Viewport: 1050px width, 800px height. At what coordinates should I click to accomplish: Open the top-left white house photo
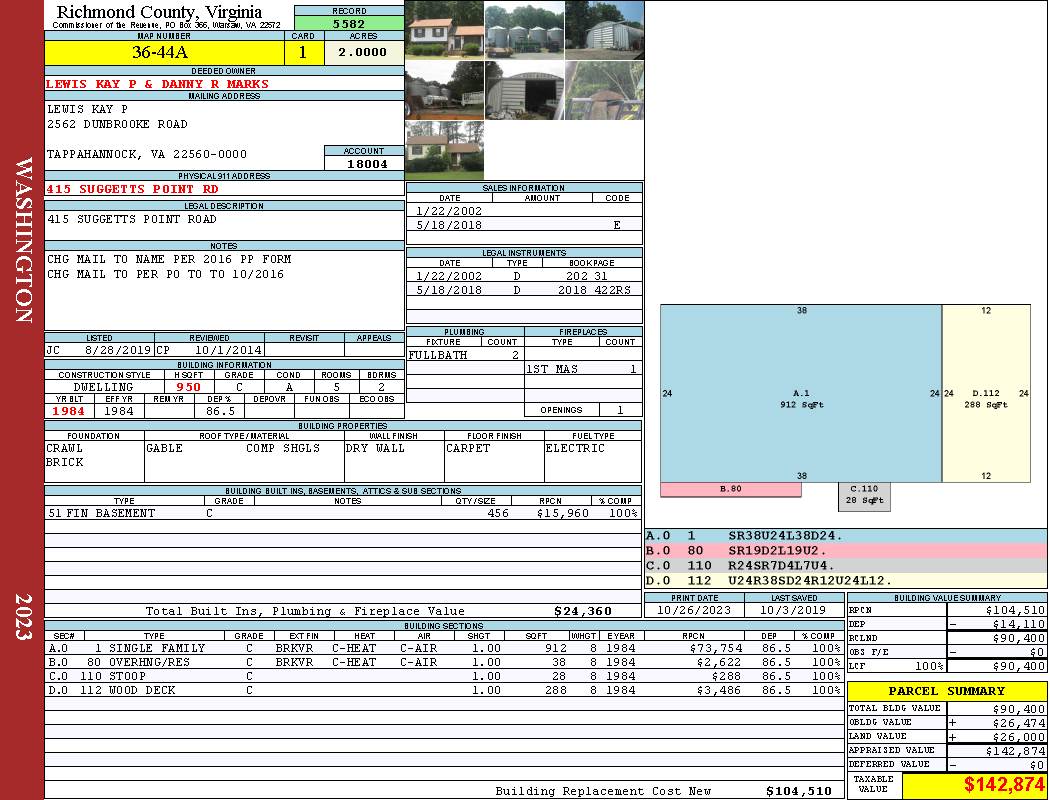click(x=444, y=30)
